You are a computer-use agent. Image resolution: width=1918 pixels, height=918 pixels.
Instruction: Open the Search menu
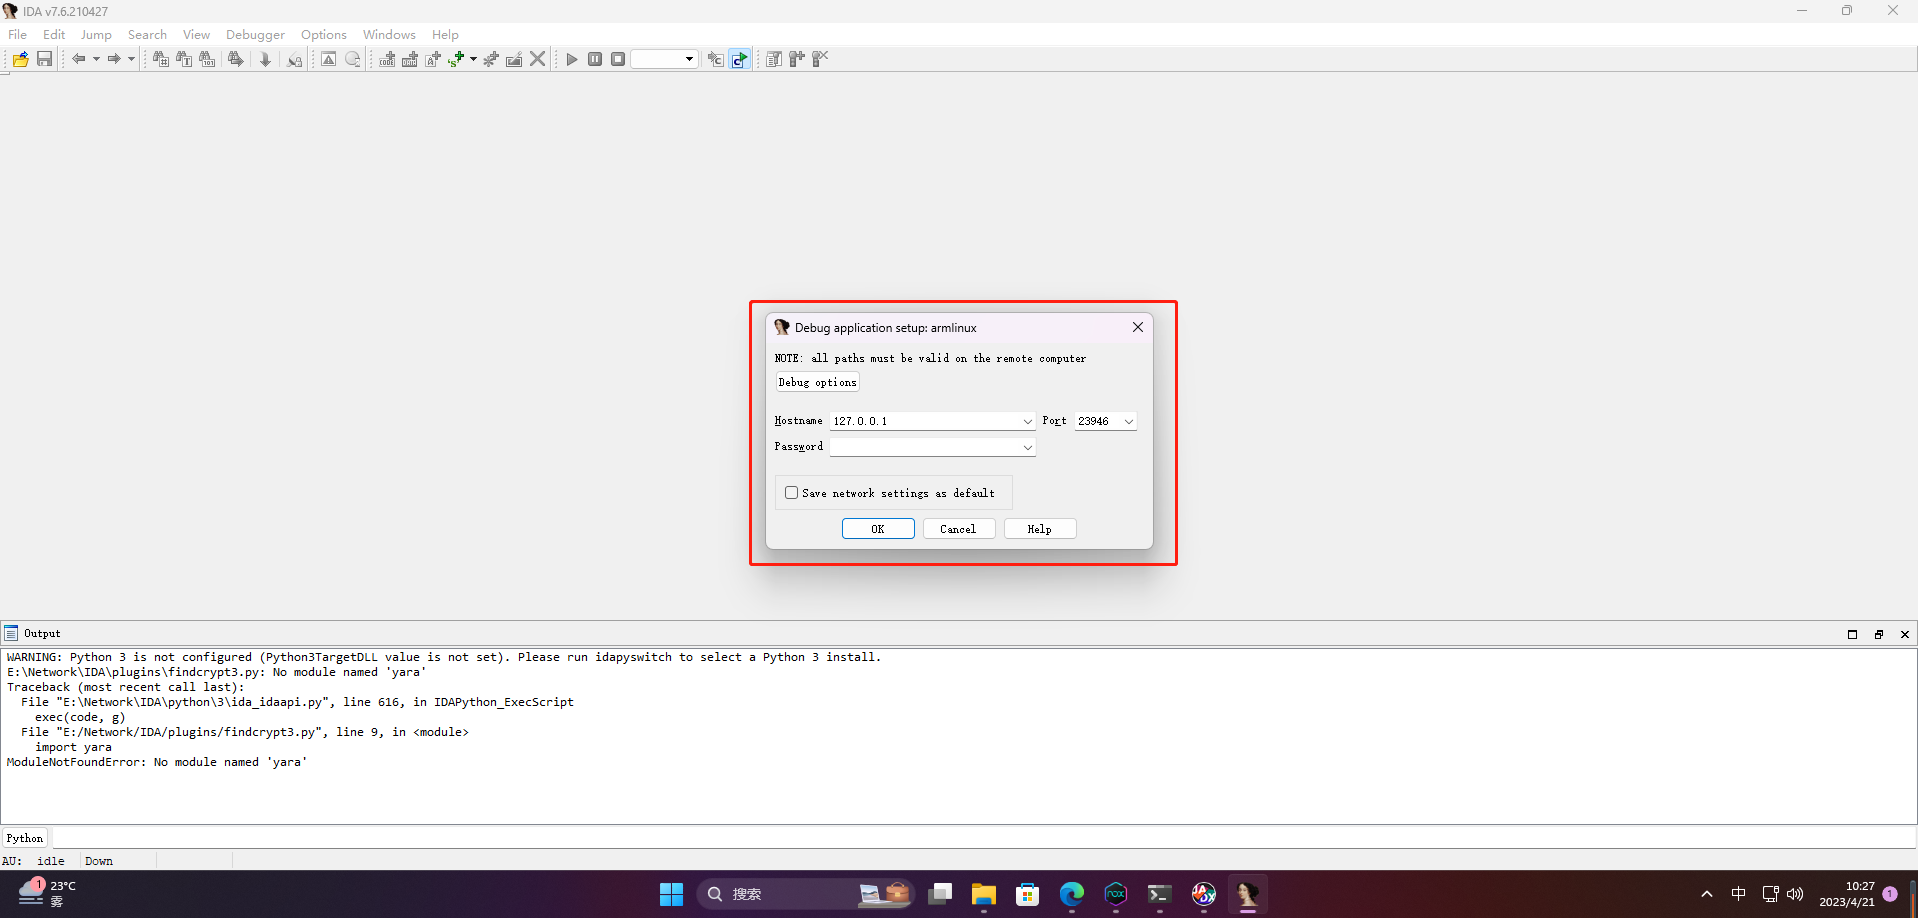coord(147,34)
